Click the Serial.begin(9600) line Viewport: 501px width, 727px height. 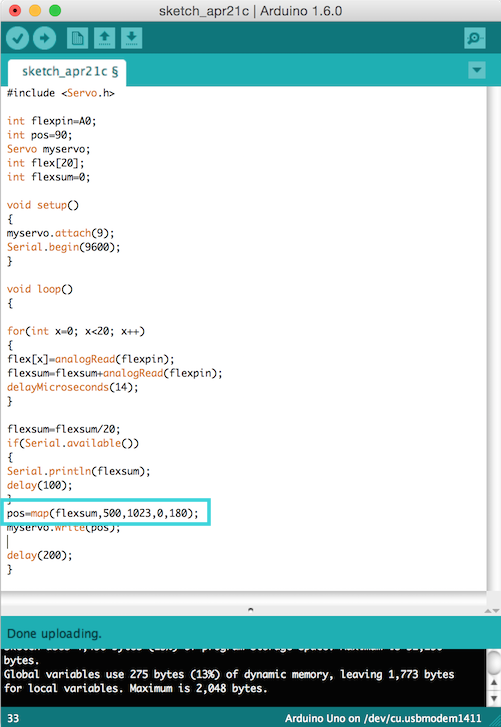point(63,247)
